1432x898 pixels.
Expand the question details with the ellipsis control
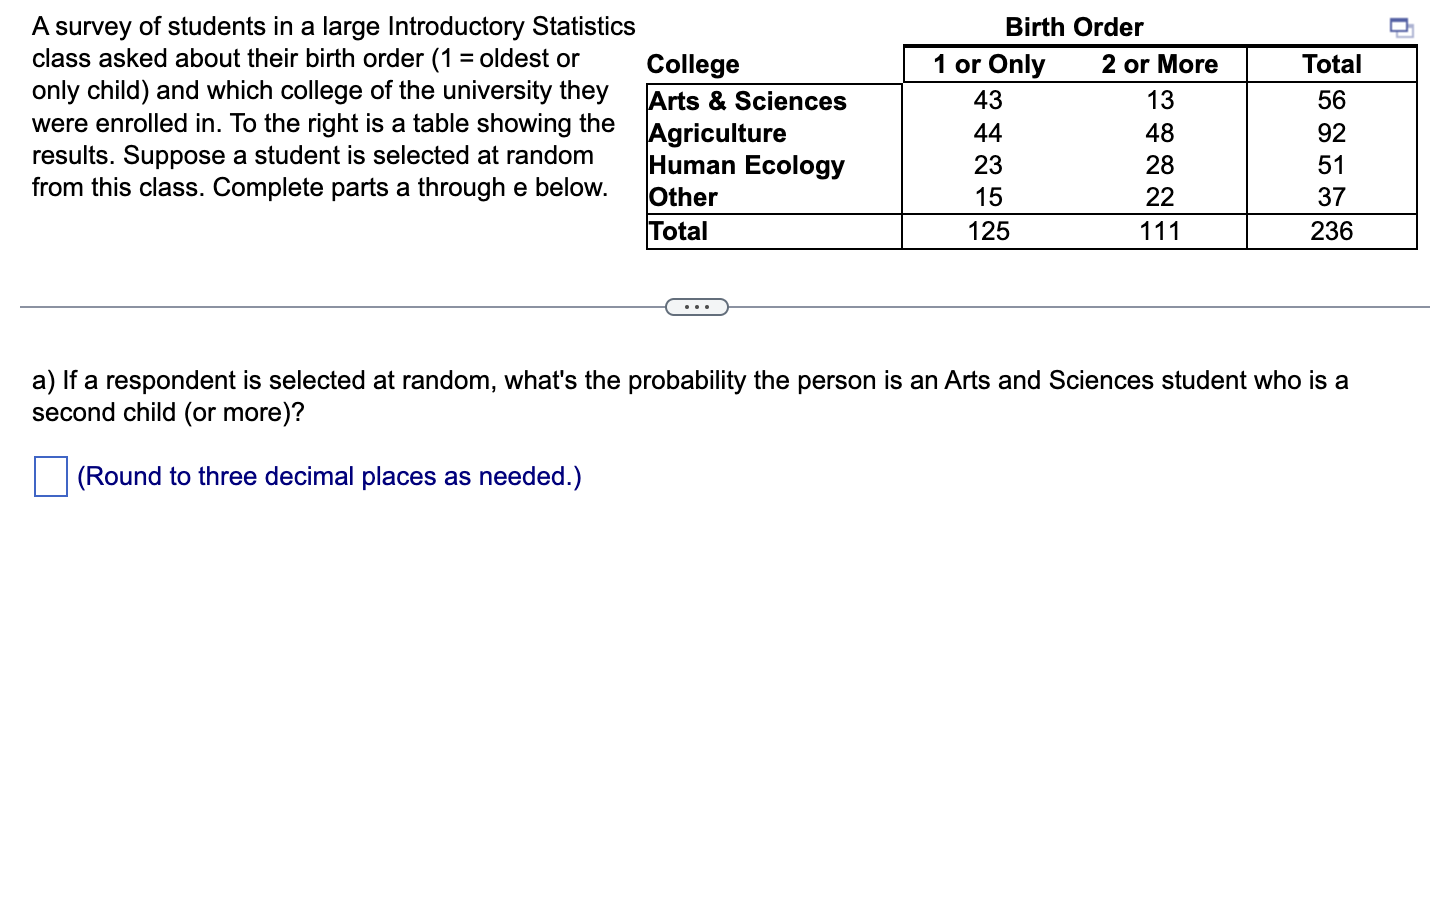pyautogui.click(x=696, y=306)
